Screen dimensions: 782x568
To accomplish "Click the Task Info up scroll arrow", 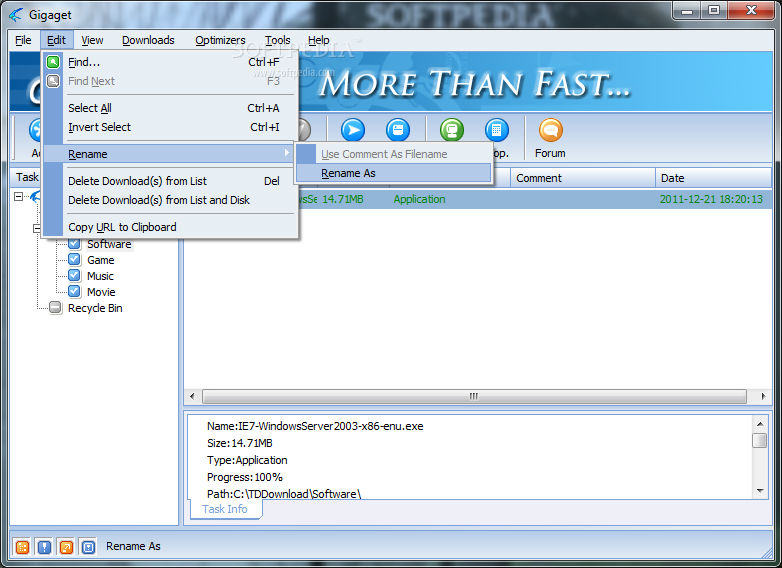I will tap(760, 424).
